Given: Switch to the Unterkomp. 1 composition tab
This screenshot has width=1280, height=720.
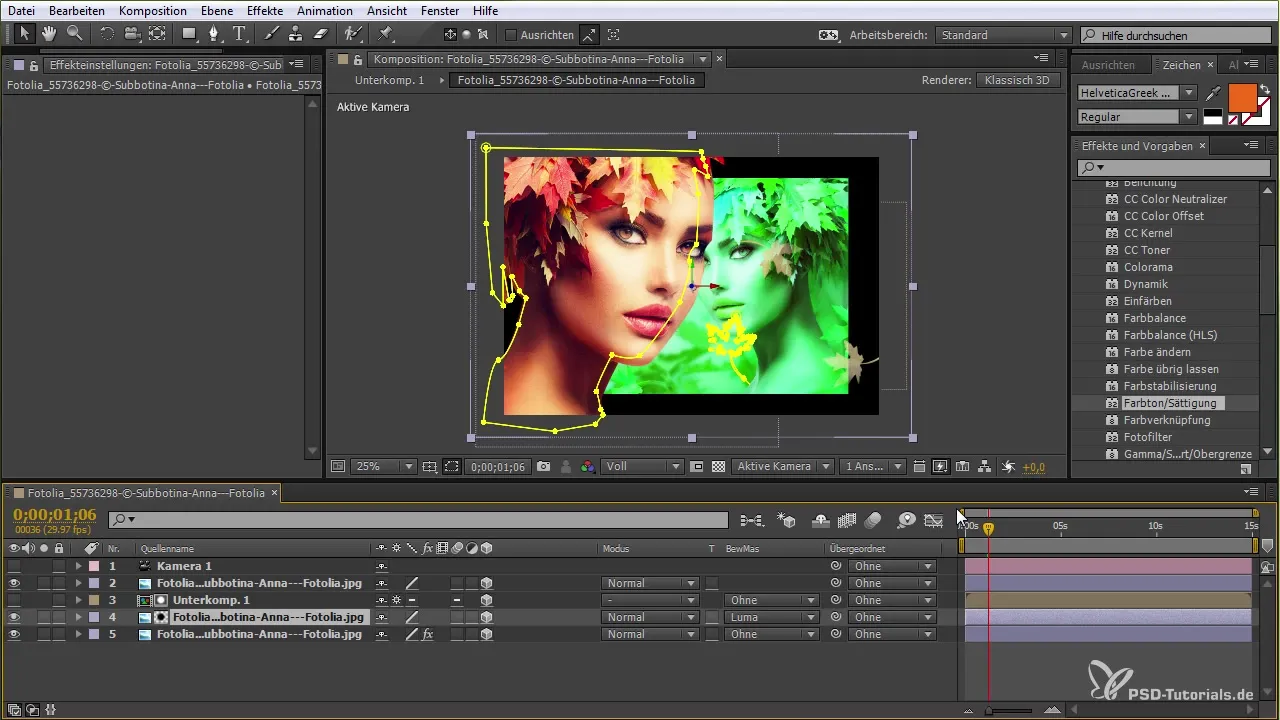Looking at the screenshot, I should [x=389, y=80].
